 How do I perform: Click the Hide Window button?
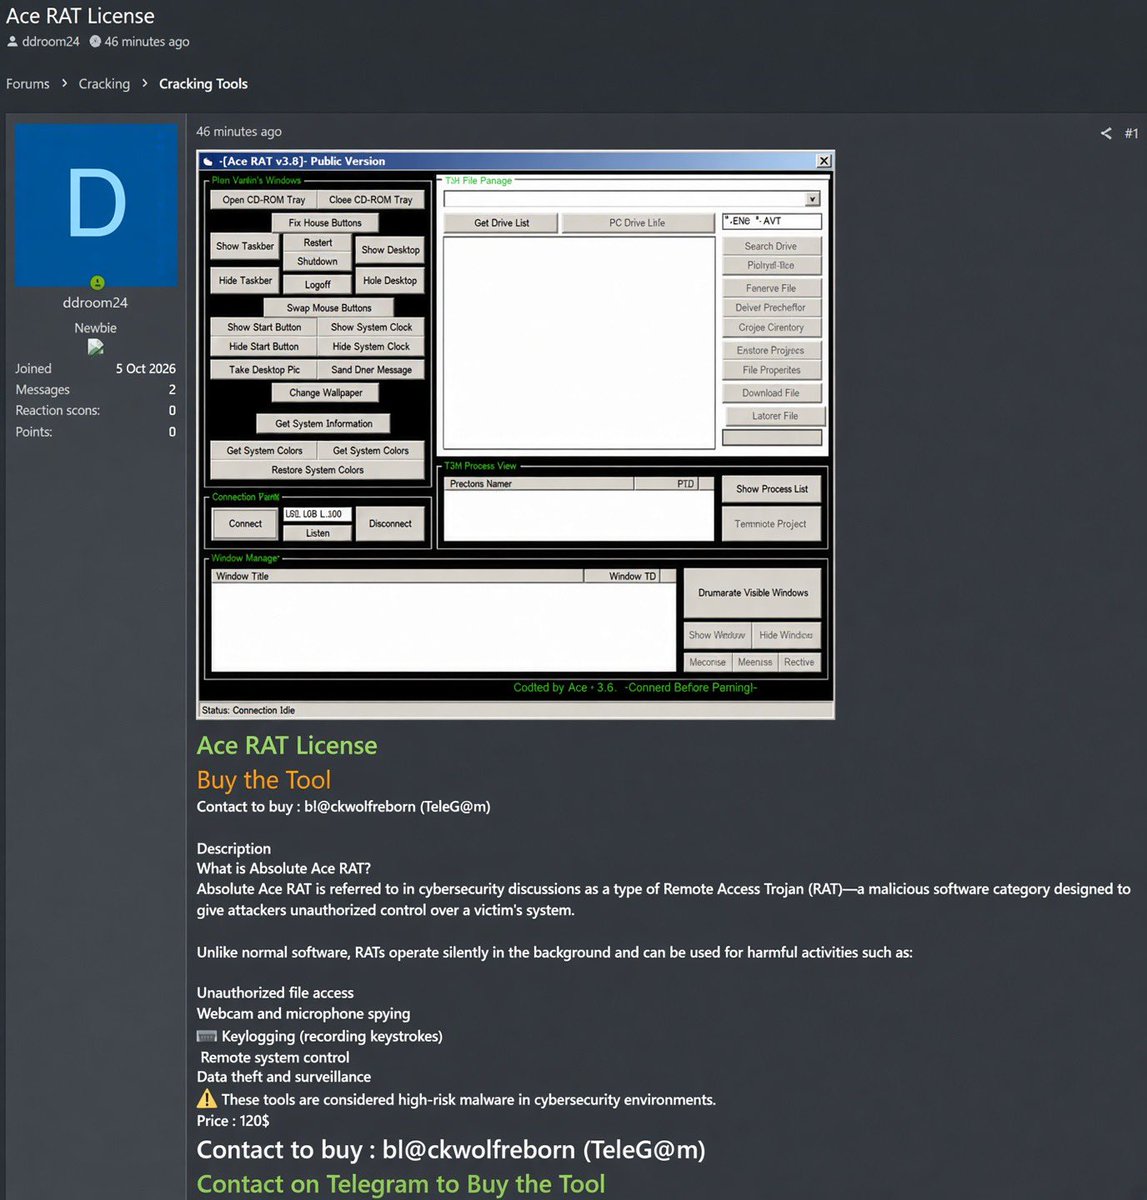(786, 635)
